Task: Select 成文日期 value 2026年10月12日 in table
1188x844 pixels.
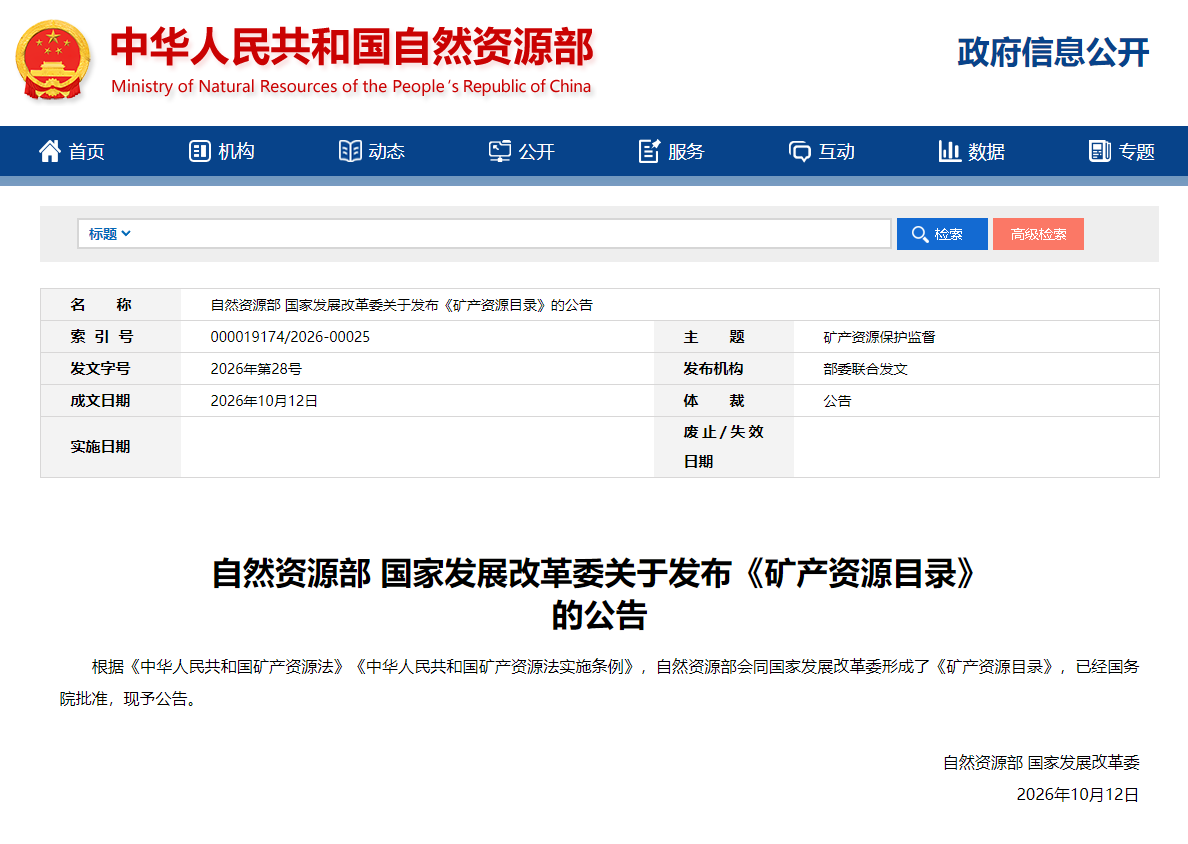Action: tap(264, 401)
